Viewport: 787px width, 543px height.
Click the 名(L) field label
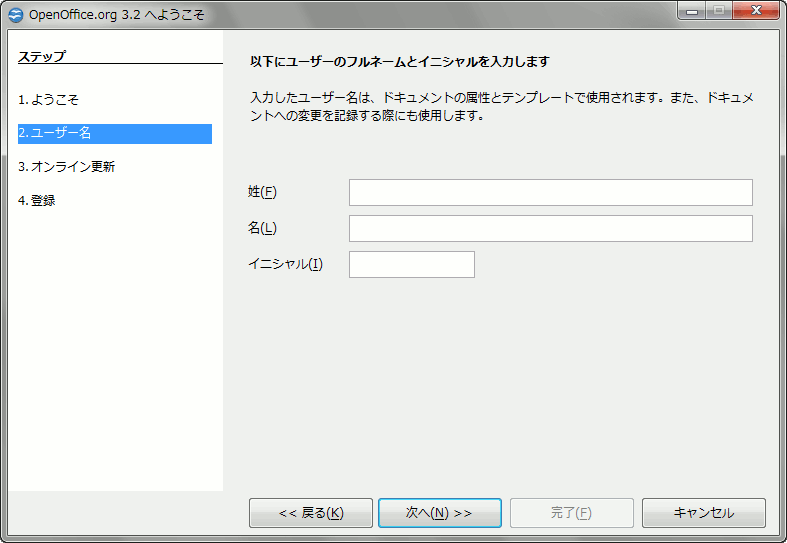point(262,228)
